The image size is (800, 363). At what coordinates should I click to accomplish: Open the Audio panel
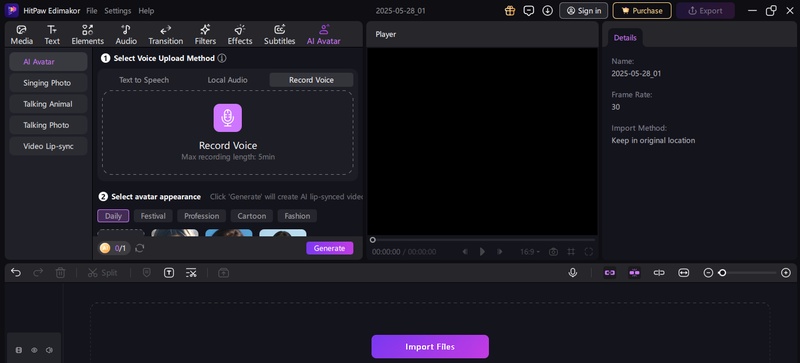(x=126, y=35)
